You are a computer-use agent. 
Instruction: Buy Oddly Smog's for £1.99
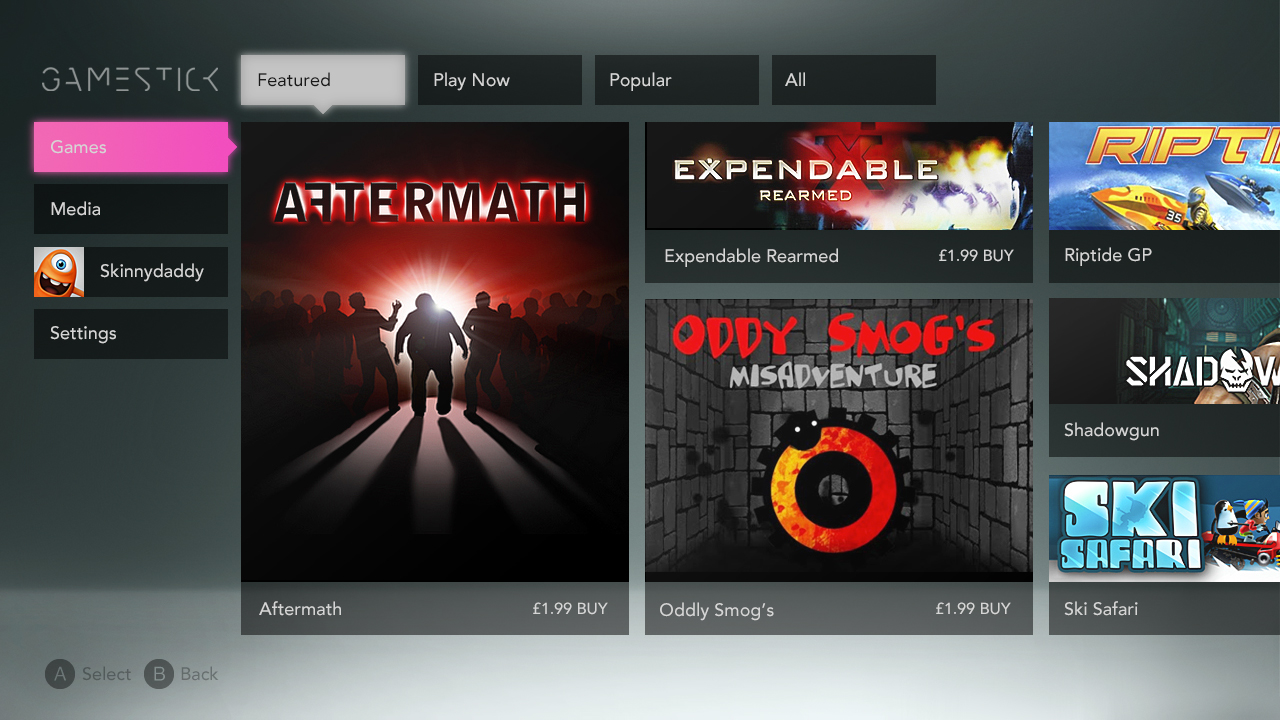973,608
